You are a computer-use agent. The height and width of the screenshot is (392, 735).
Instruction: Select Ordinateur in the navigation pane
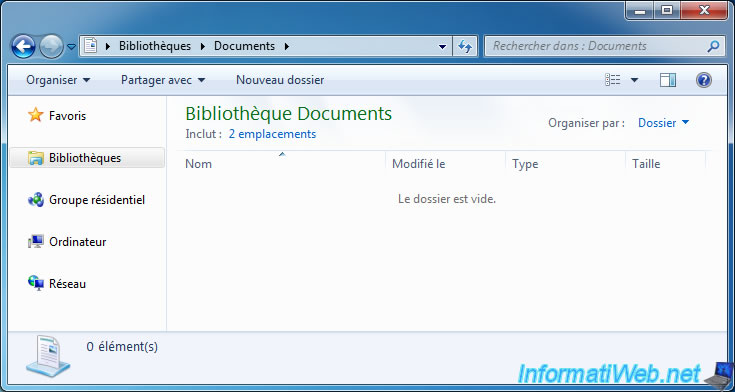click(x=77, y=242)
